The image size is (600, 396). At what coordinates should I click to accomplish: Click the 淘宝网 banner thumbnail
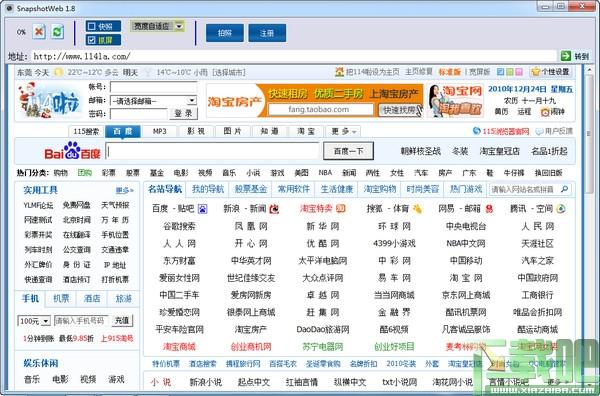pyautogui.click(x=455, y=101)
